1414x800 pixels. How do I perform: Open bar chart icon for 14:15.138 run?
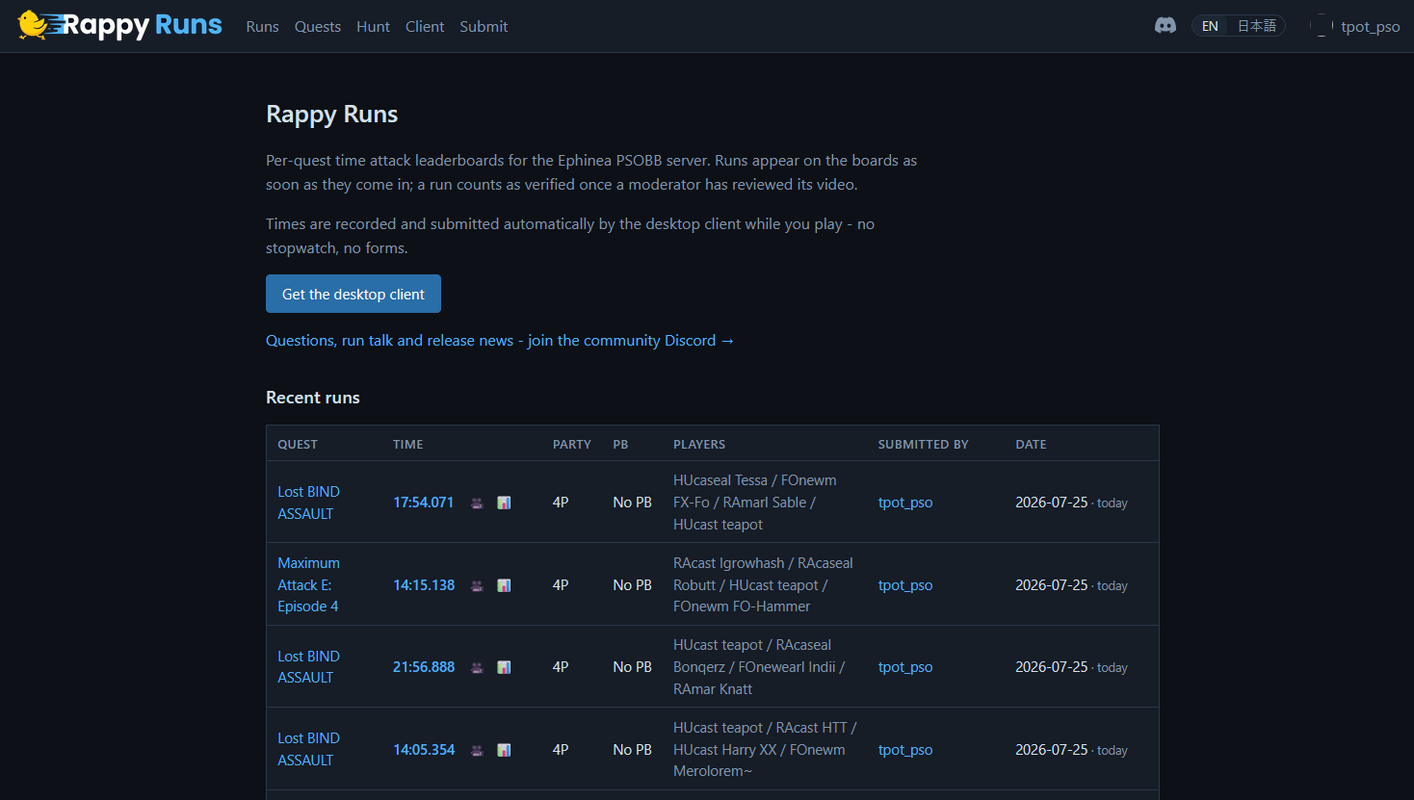pos(504,585)
